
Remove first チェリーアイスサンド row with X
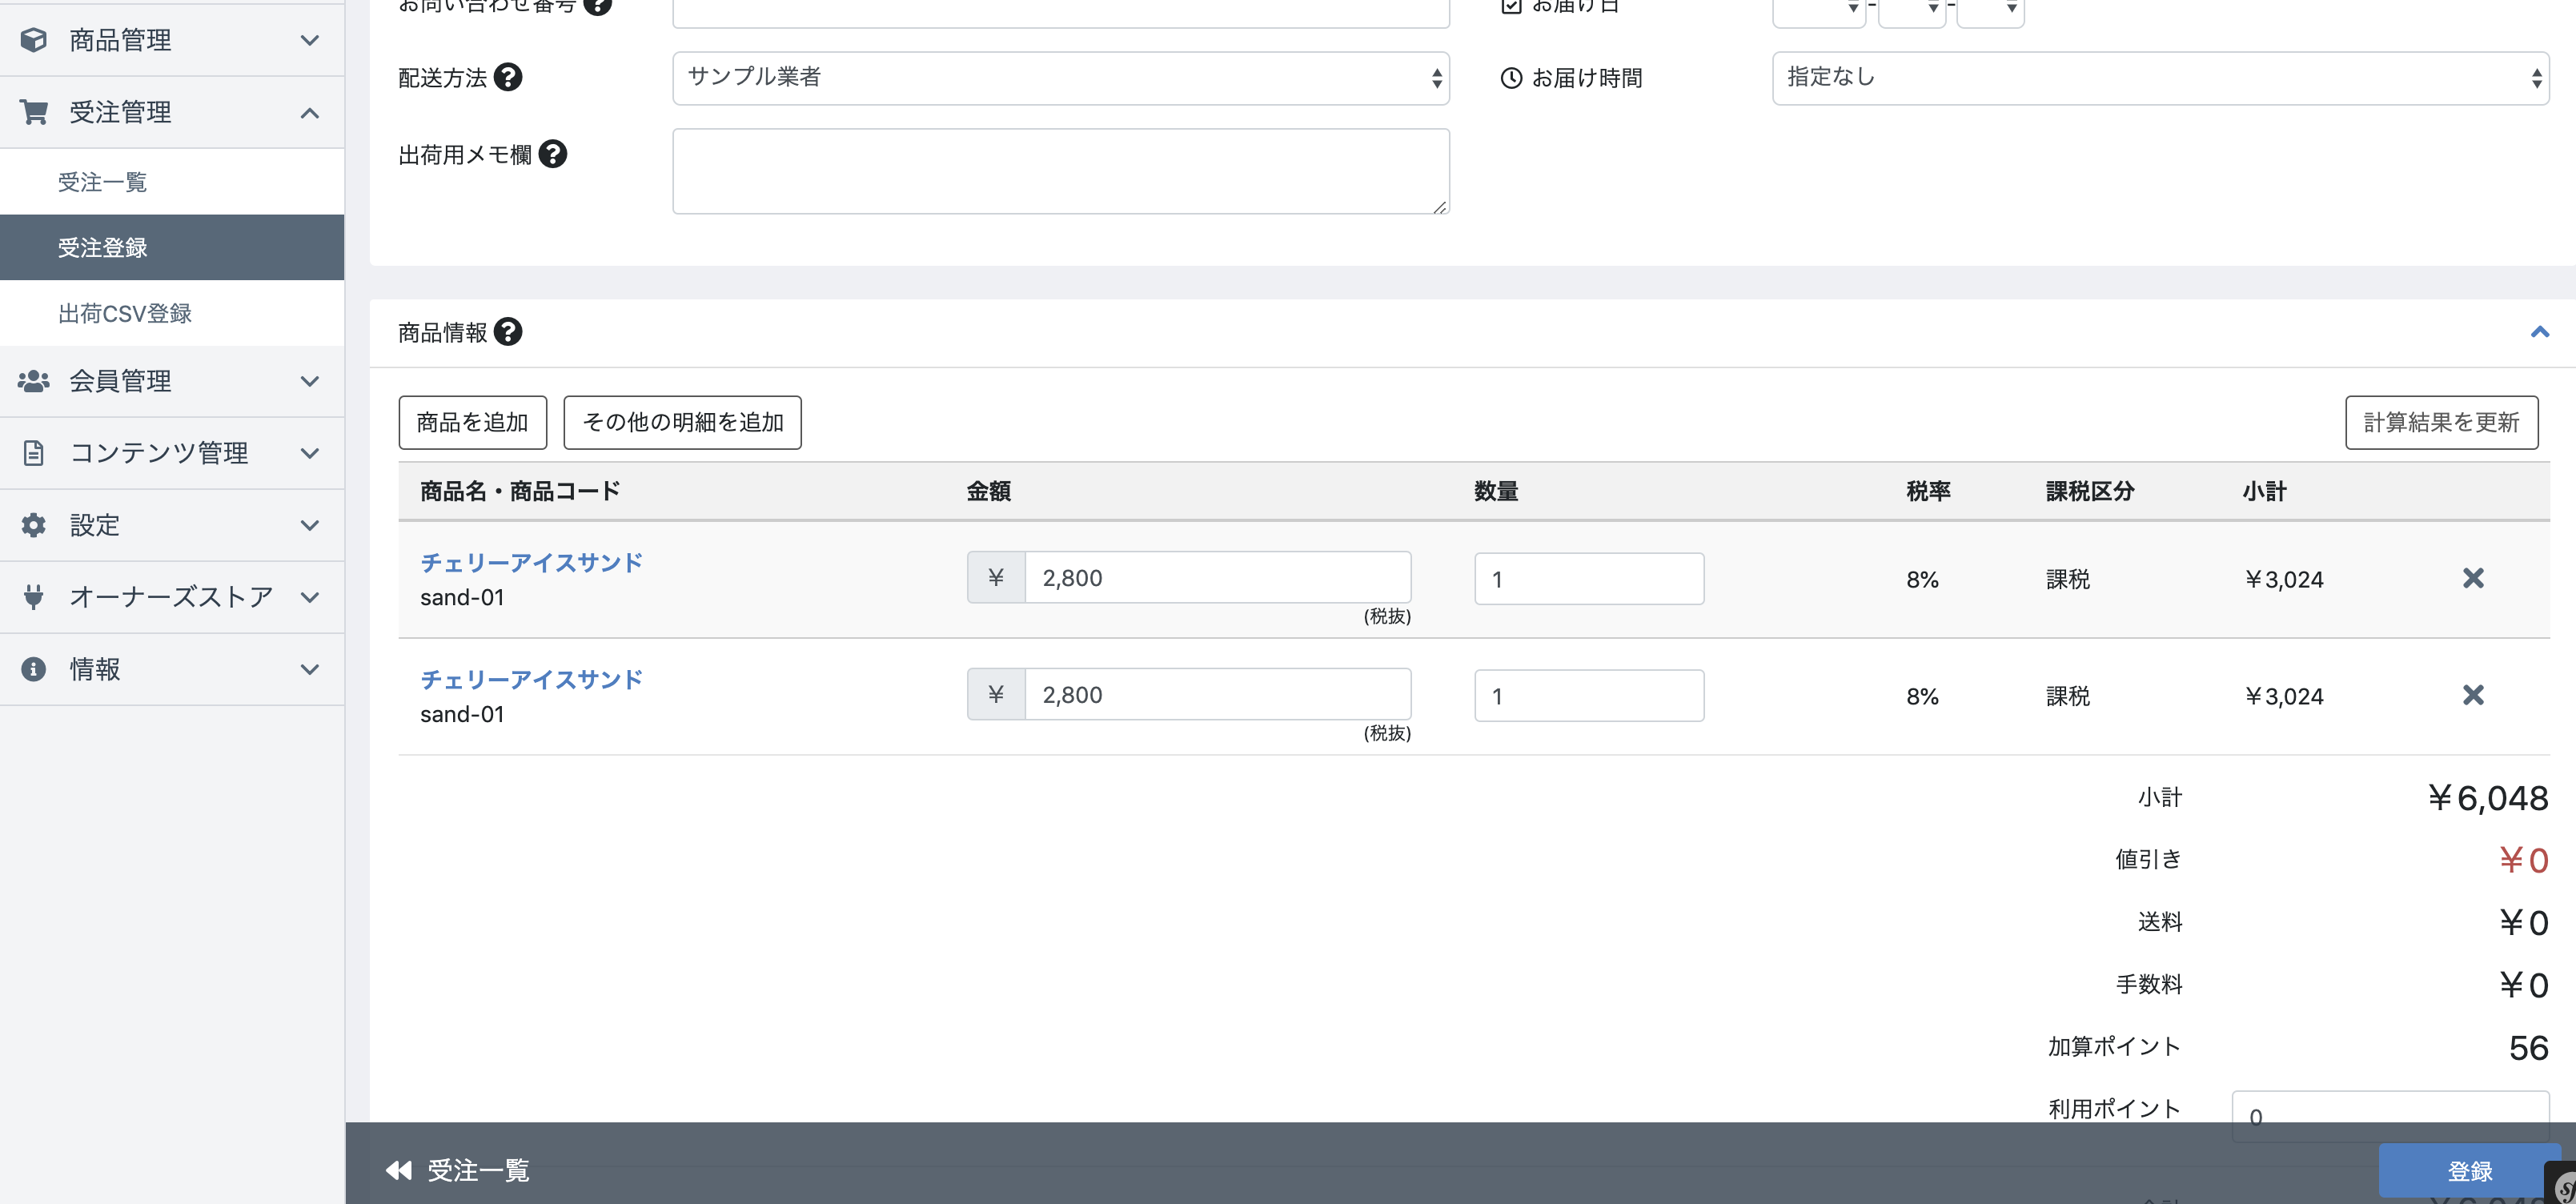coord(2473,578)
